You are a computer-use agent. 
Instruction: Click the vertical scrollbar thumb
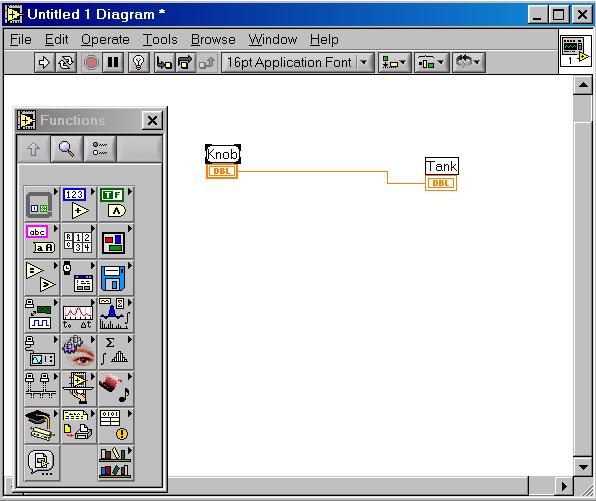(583, 108)
